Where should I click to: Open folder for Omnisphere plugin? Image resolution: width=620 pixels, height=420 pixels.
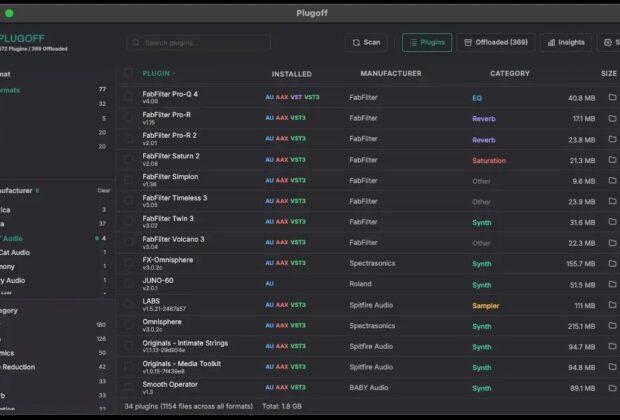pyautogui.click(x=612, y=326)
